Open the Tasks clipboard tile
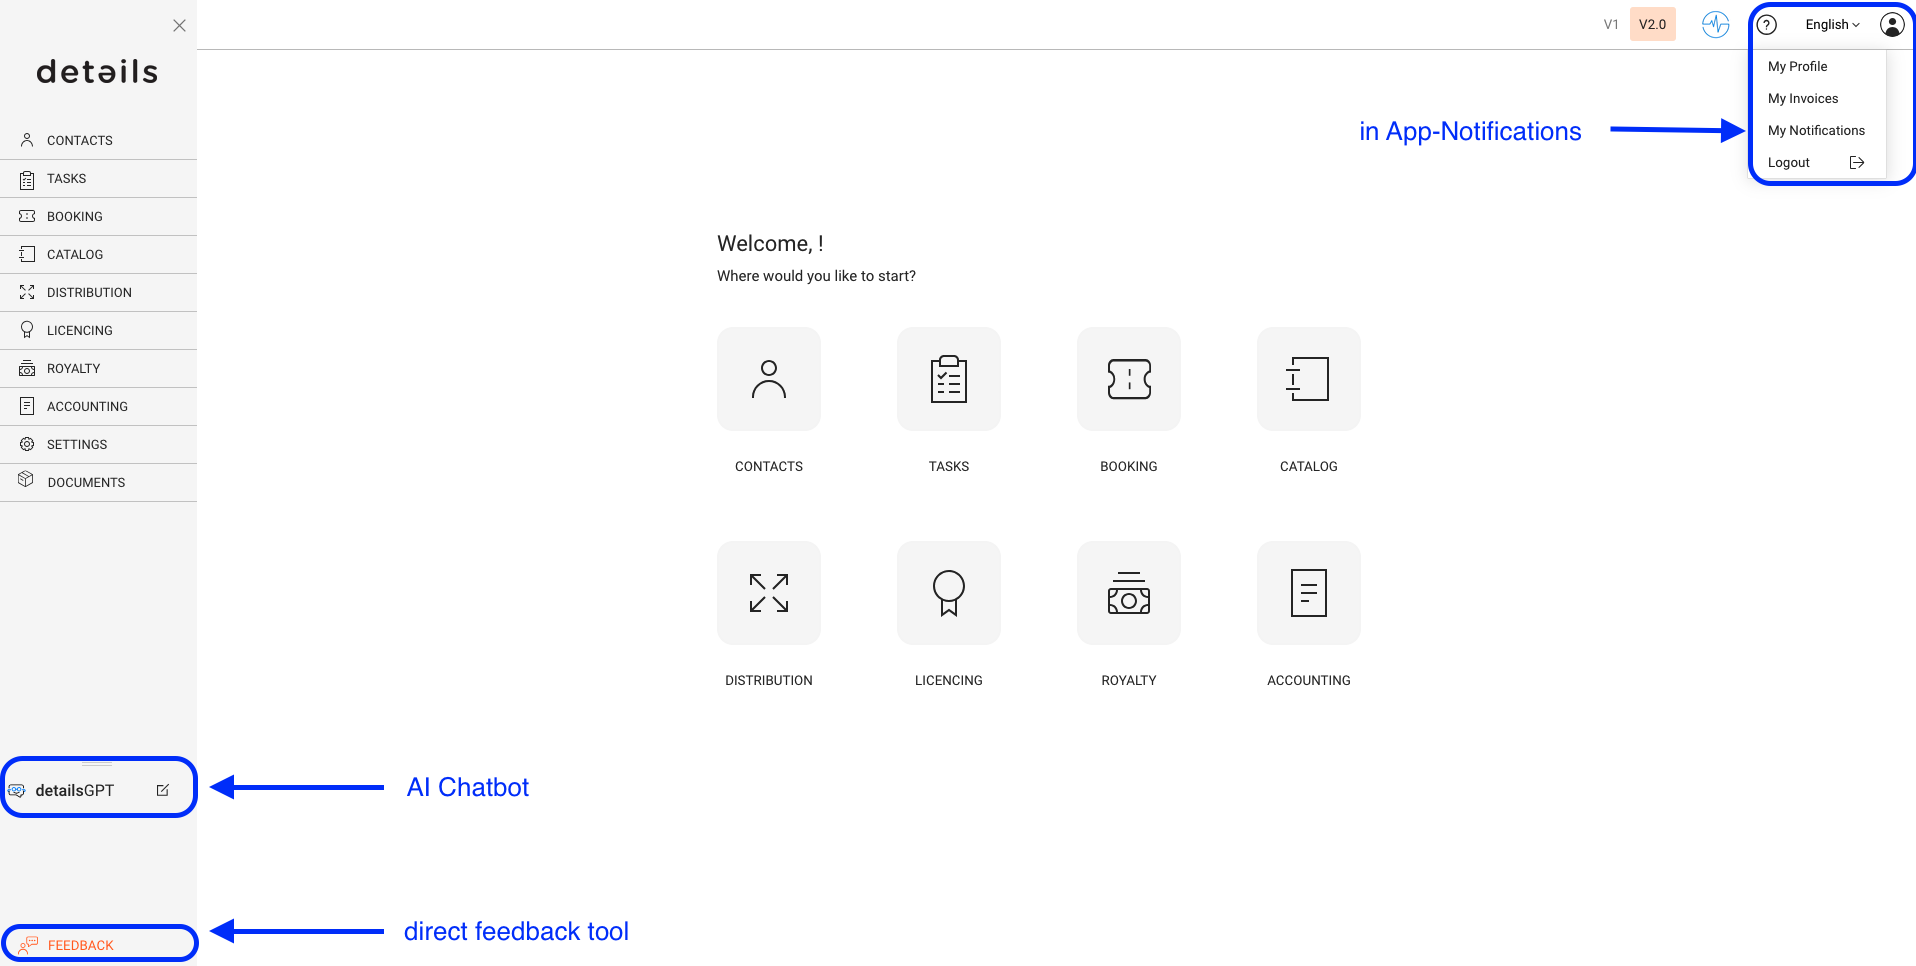1916x966 pixels. tap(949, 379)
